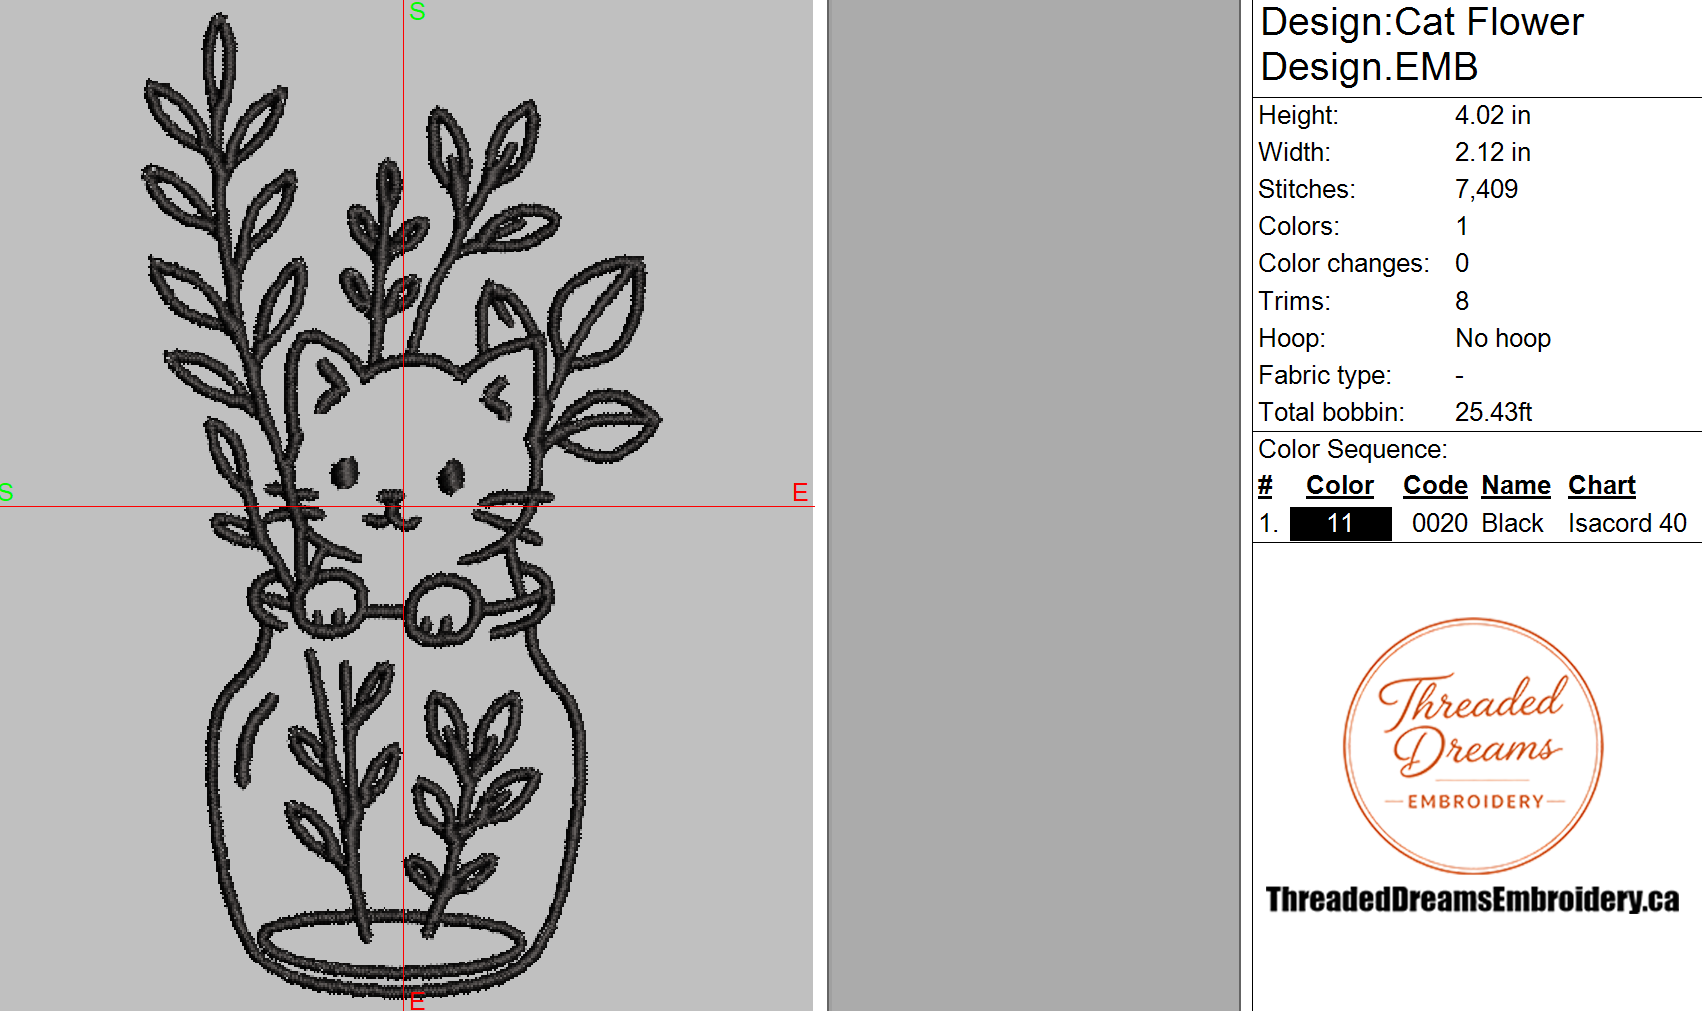Click the black color swatch numbered 11

point(1340,523)
